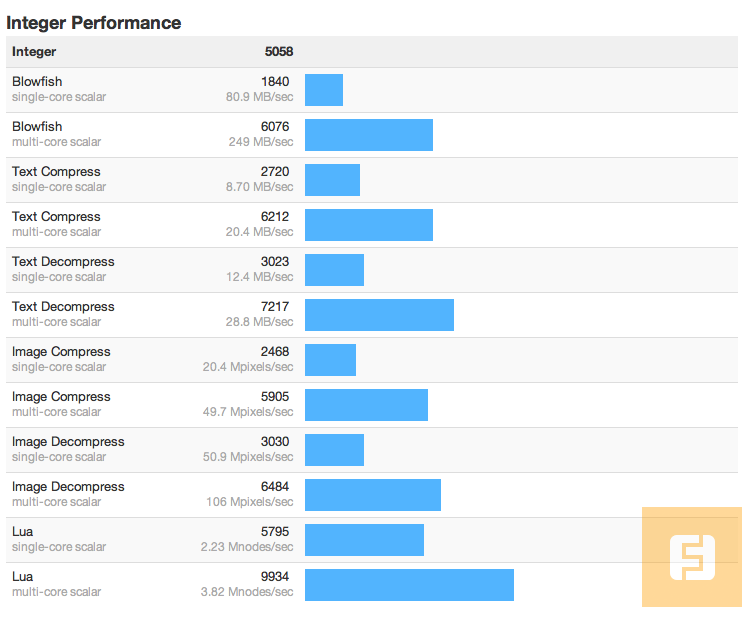Click the Text Decompress multi-core bar
This screenshot has width=754, height=622.
click(x=379, y=315)
